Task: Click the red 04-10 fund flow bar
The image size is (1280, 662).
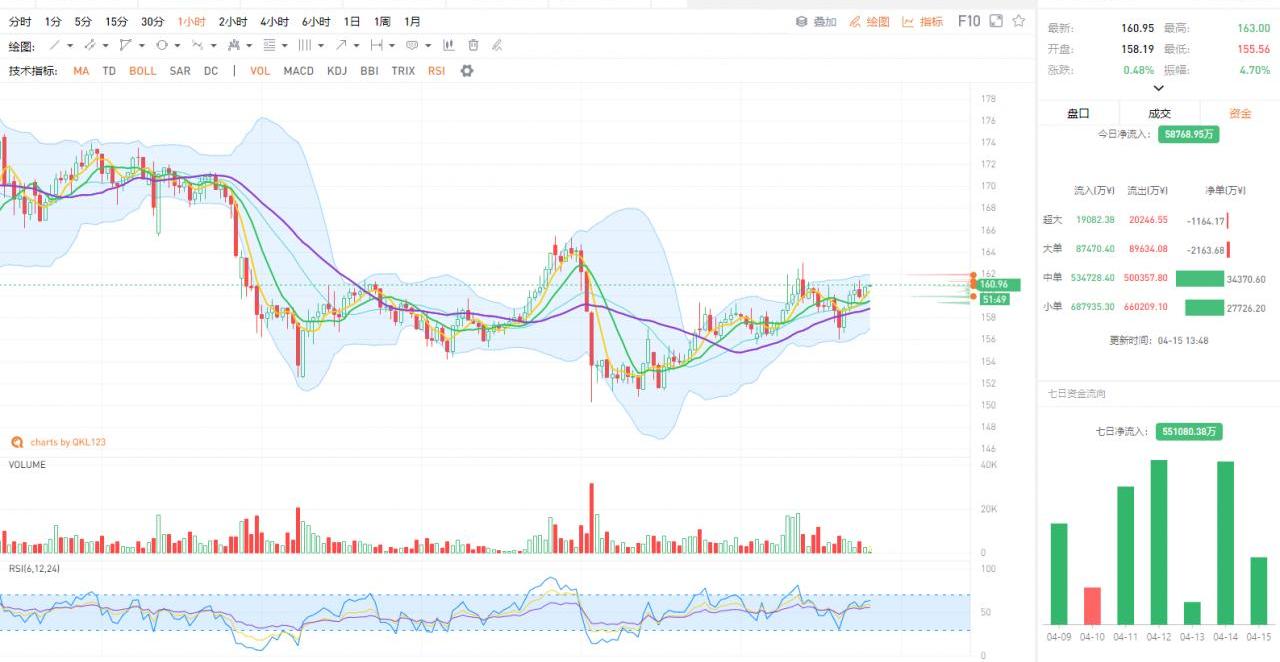Action: [1092, 605]
